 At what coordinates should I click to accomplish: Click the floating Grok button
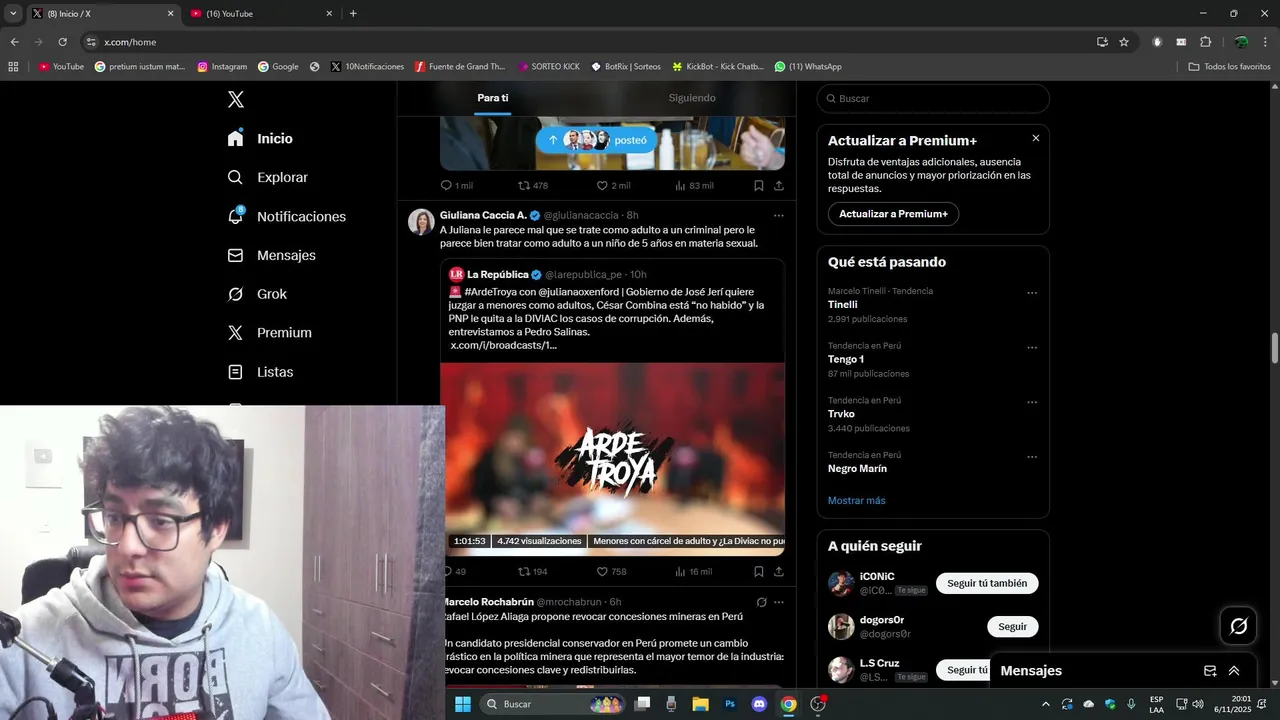1238,626
